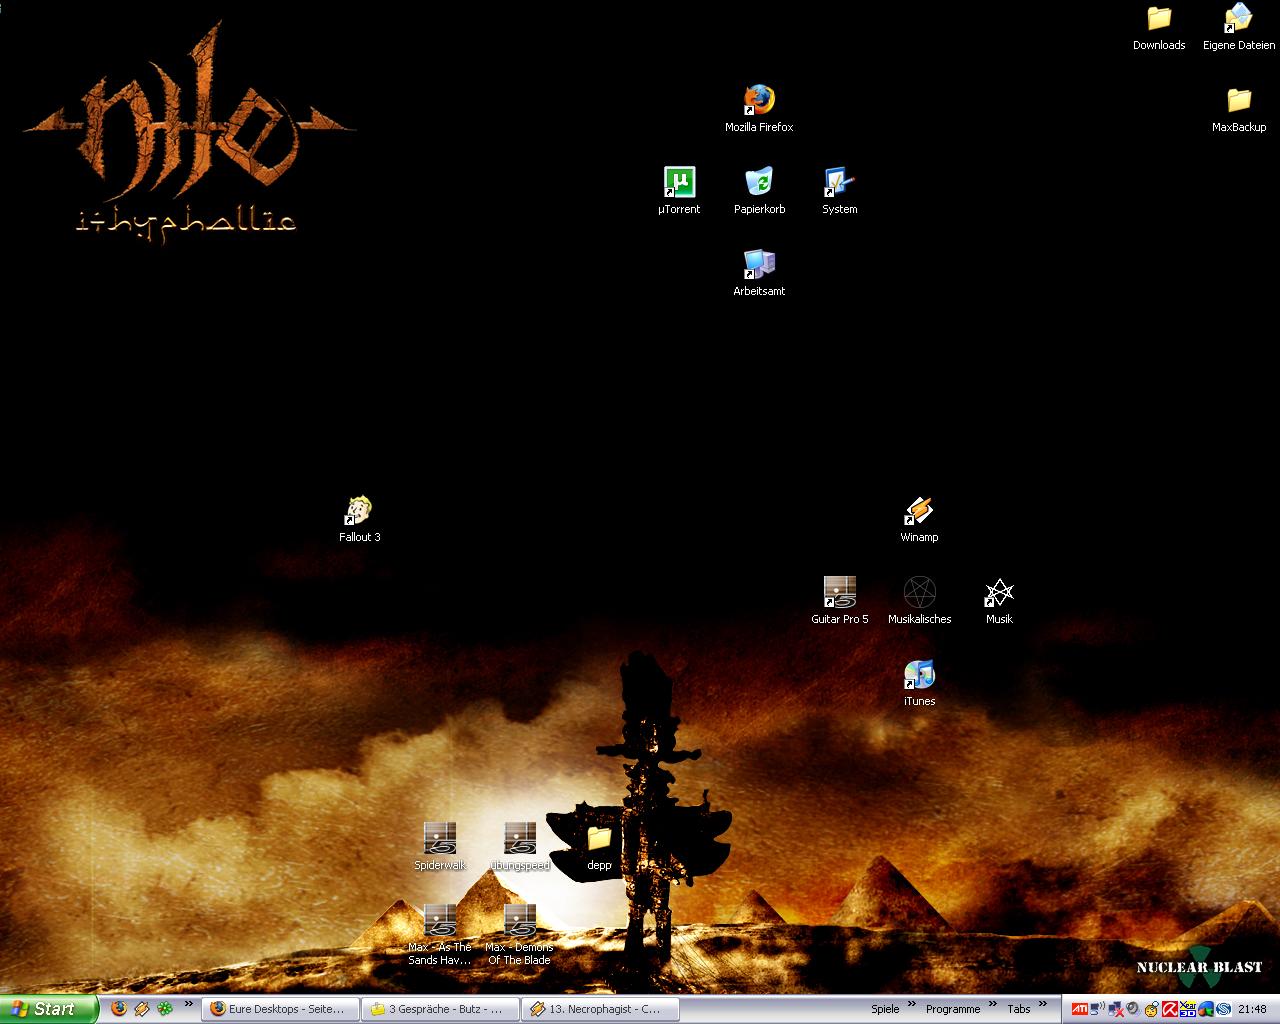Click the blue swirl tray icon
Screen dimensions: 1280x1024
(x=1223, y=1009)
